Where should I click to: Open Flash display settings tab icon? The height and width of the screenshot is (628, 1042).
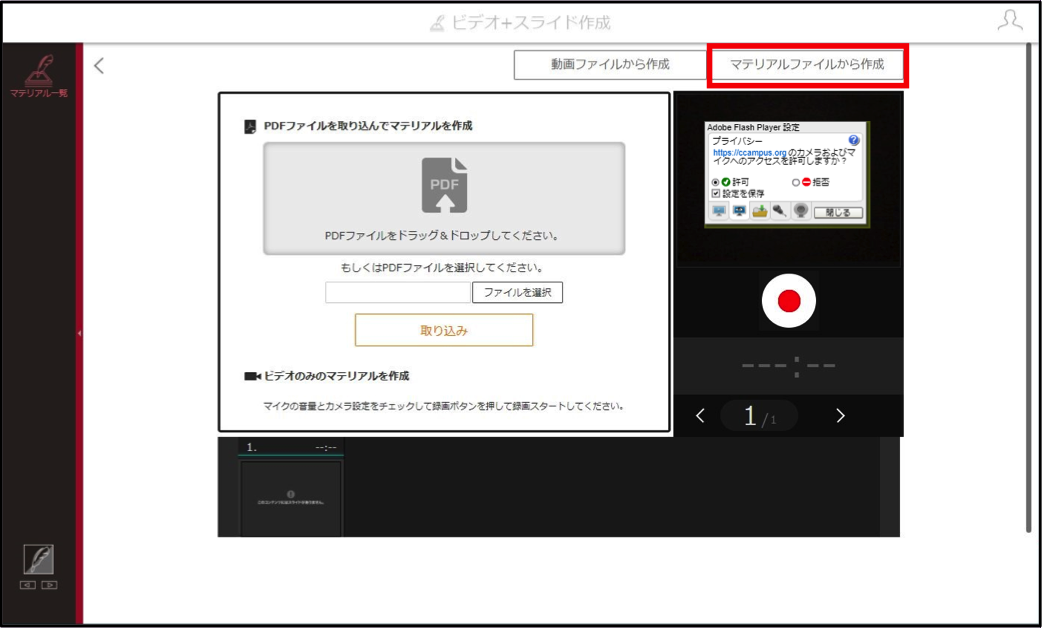(x=719, y=211)
